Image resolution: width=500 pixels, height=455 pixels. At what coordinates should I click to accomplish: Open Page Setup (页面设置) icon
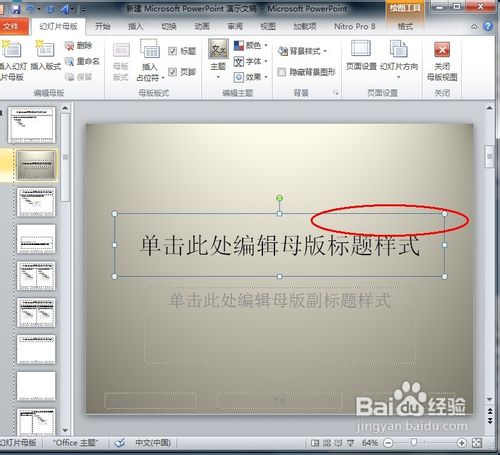(361, 49)
